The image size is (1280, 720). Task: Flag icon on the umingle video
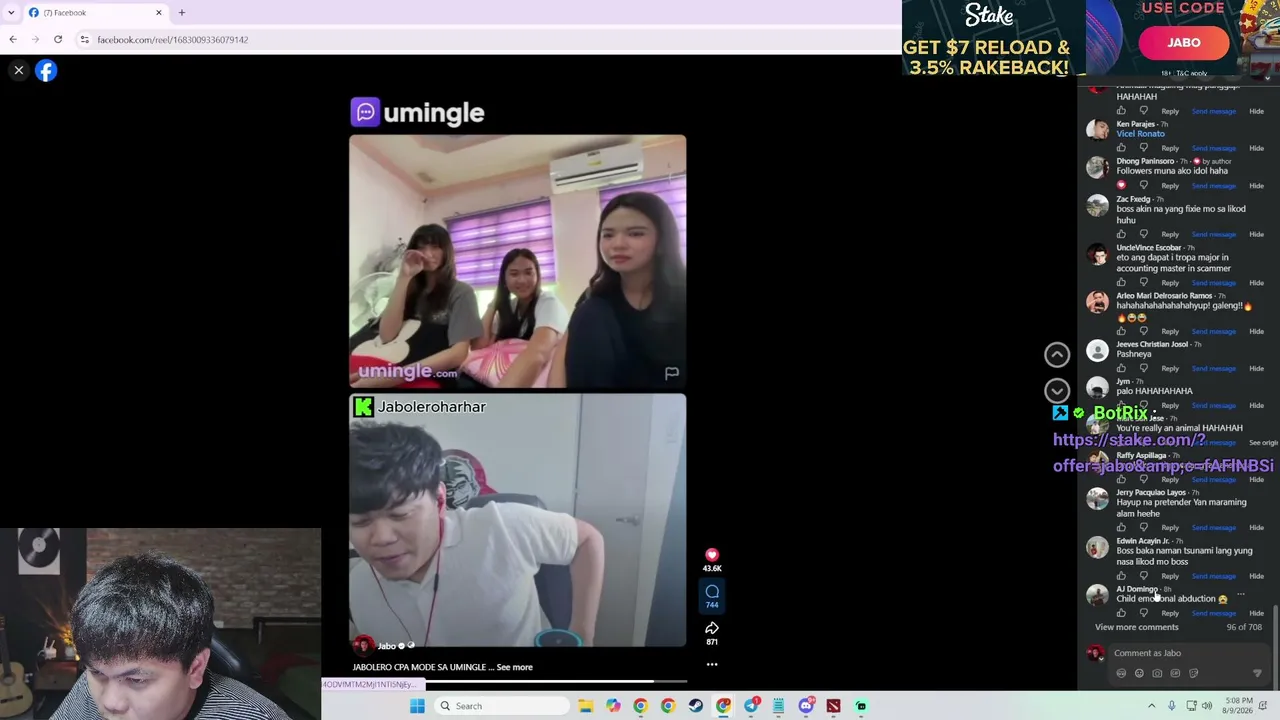pos(672,373)
